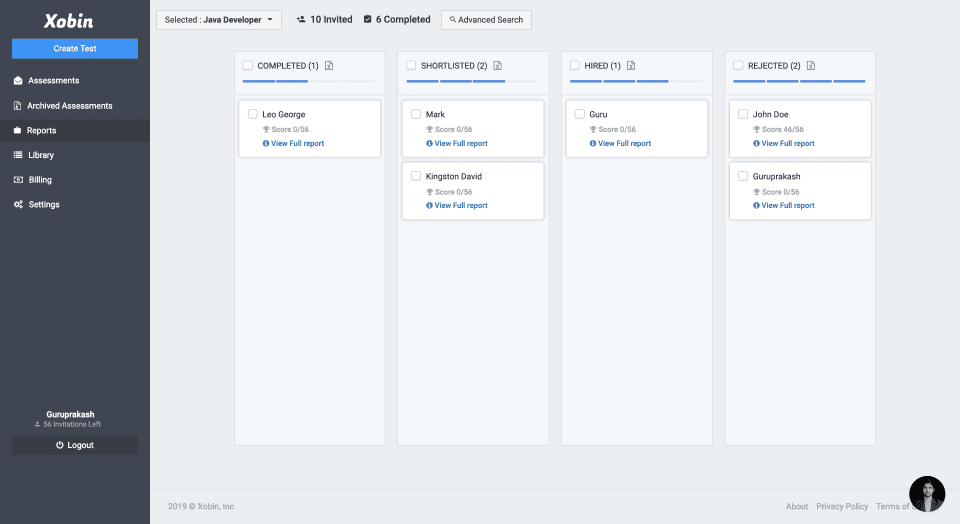Log out using the Logout button
960x524 pixels.
click(x=75, y=445)
